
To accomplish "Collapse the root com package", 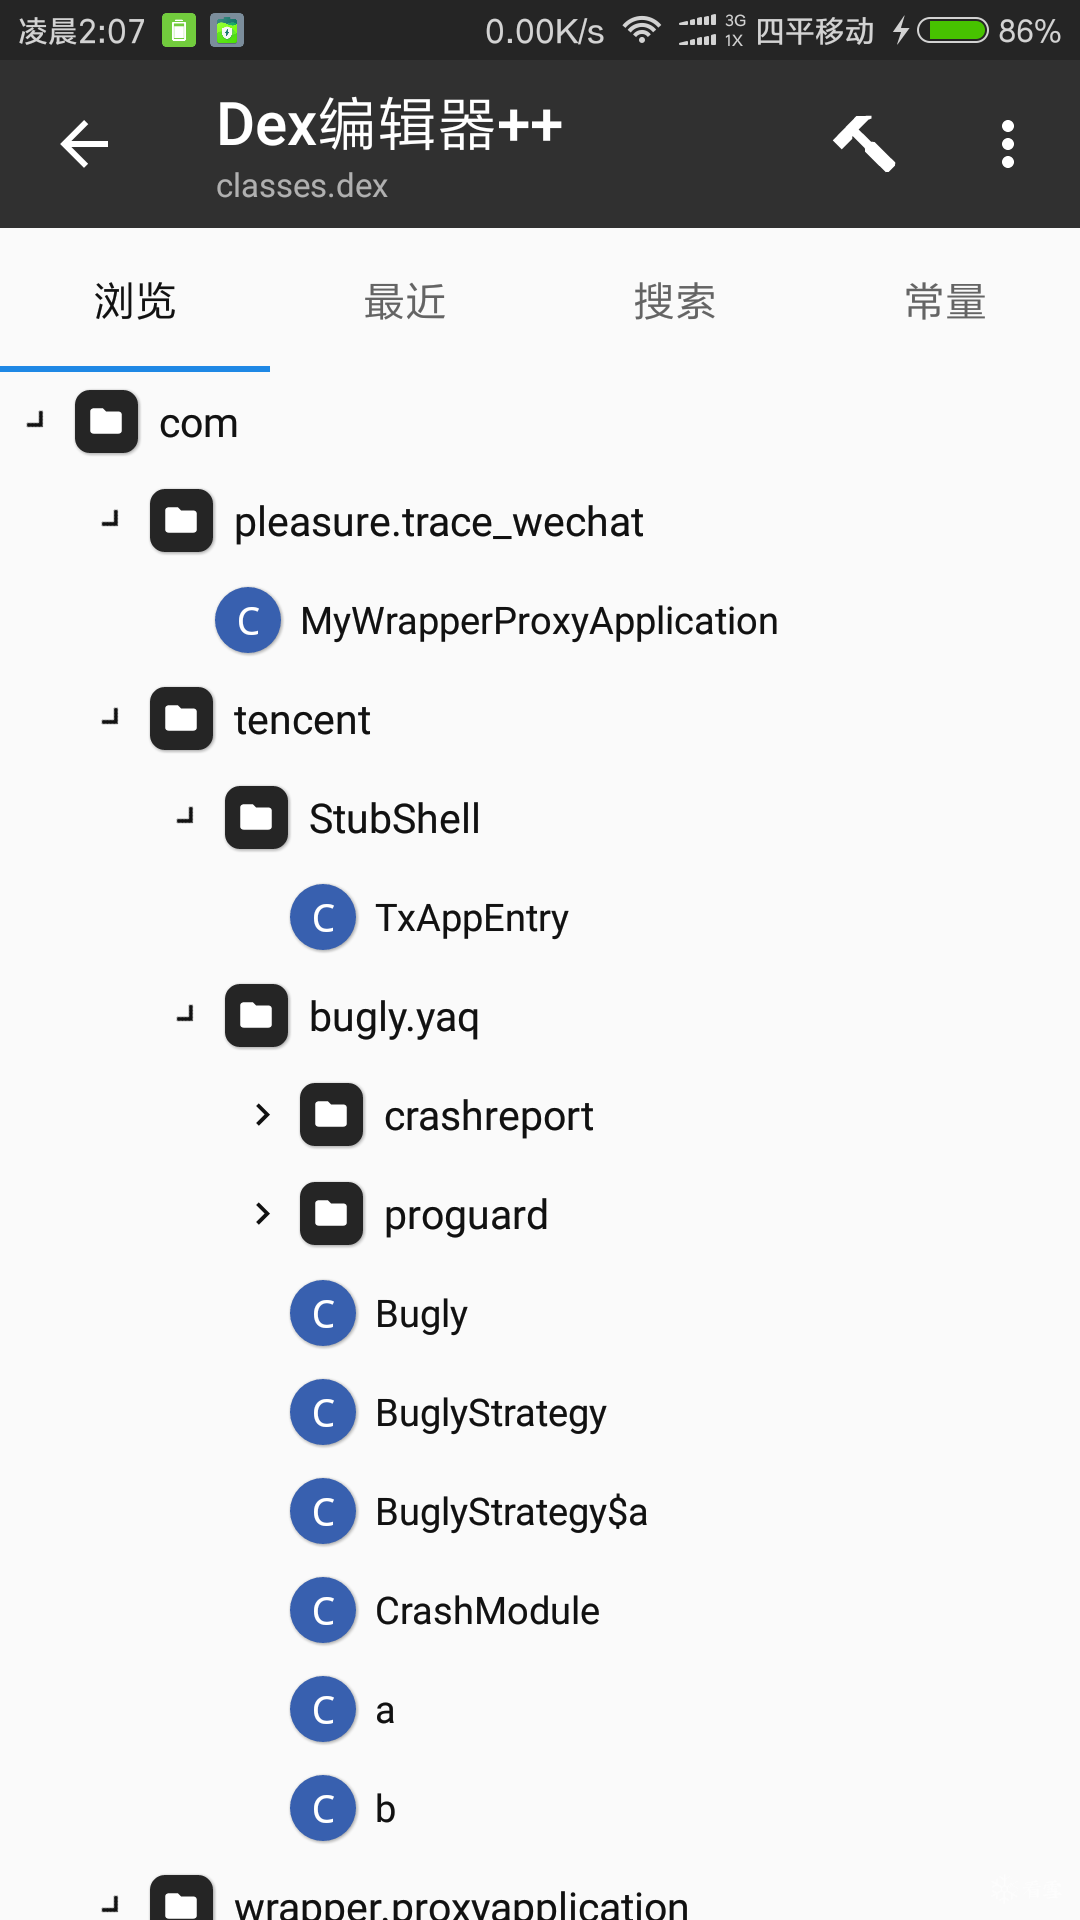I will [35, 421].
